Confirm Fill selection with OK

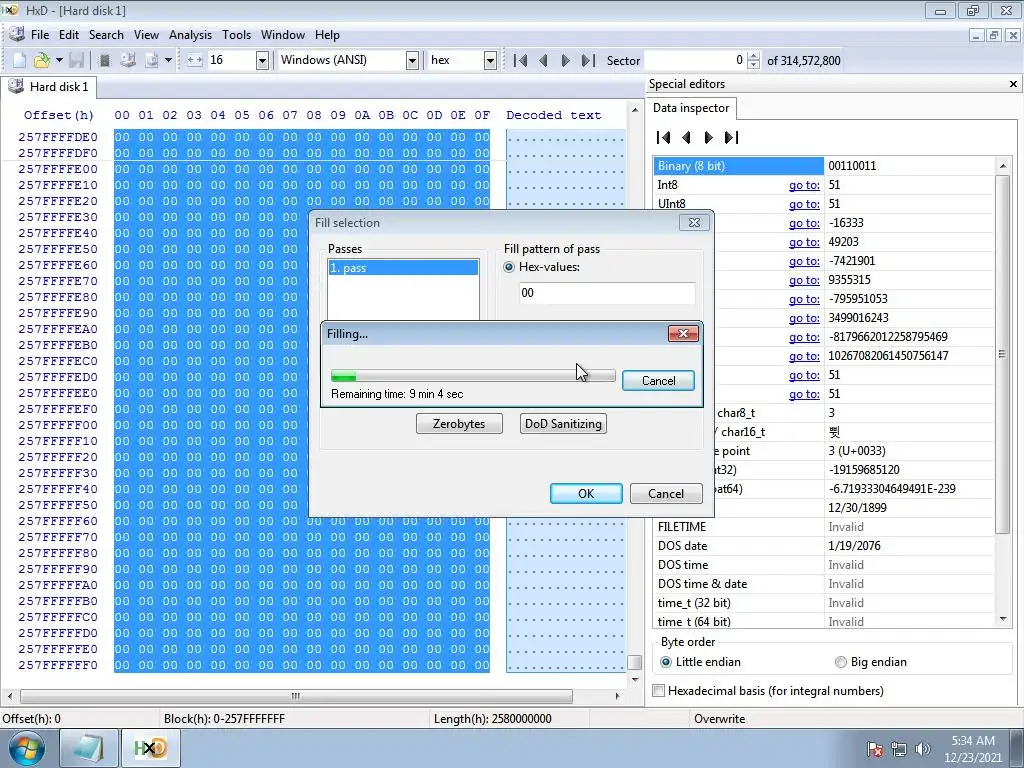coord(586,494)
